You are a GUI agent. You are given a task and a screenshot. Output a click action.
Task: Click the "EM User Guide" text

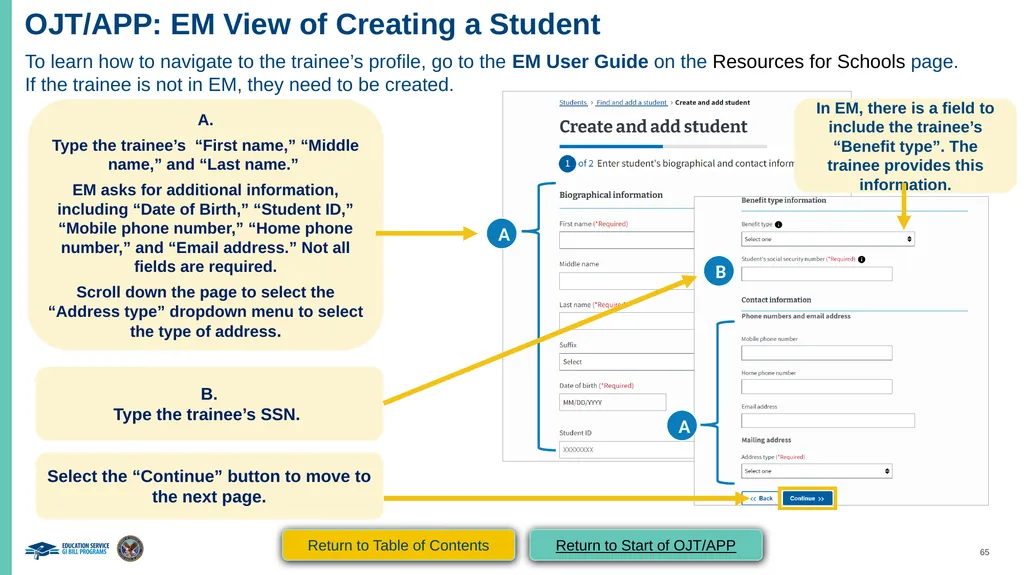point(580,61)
